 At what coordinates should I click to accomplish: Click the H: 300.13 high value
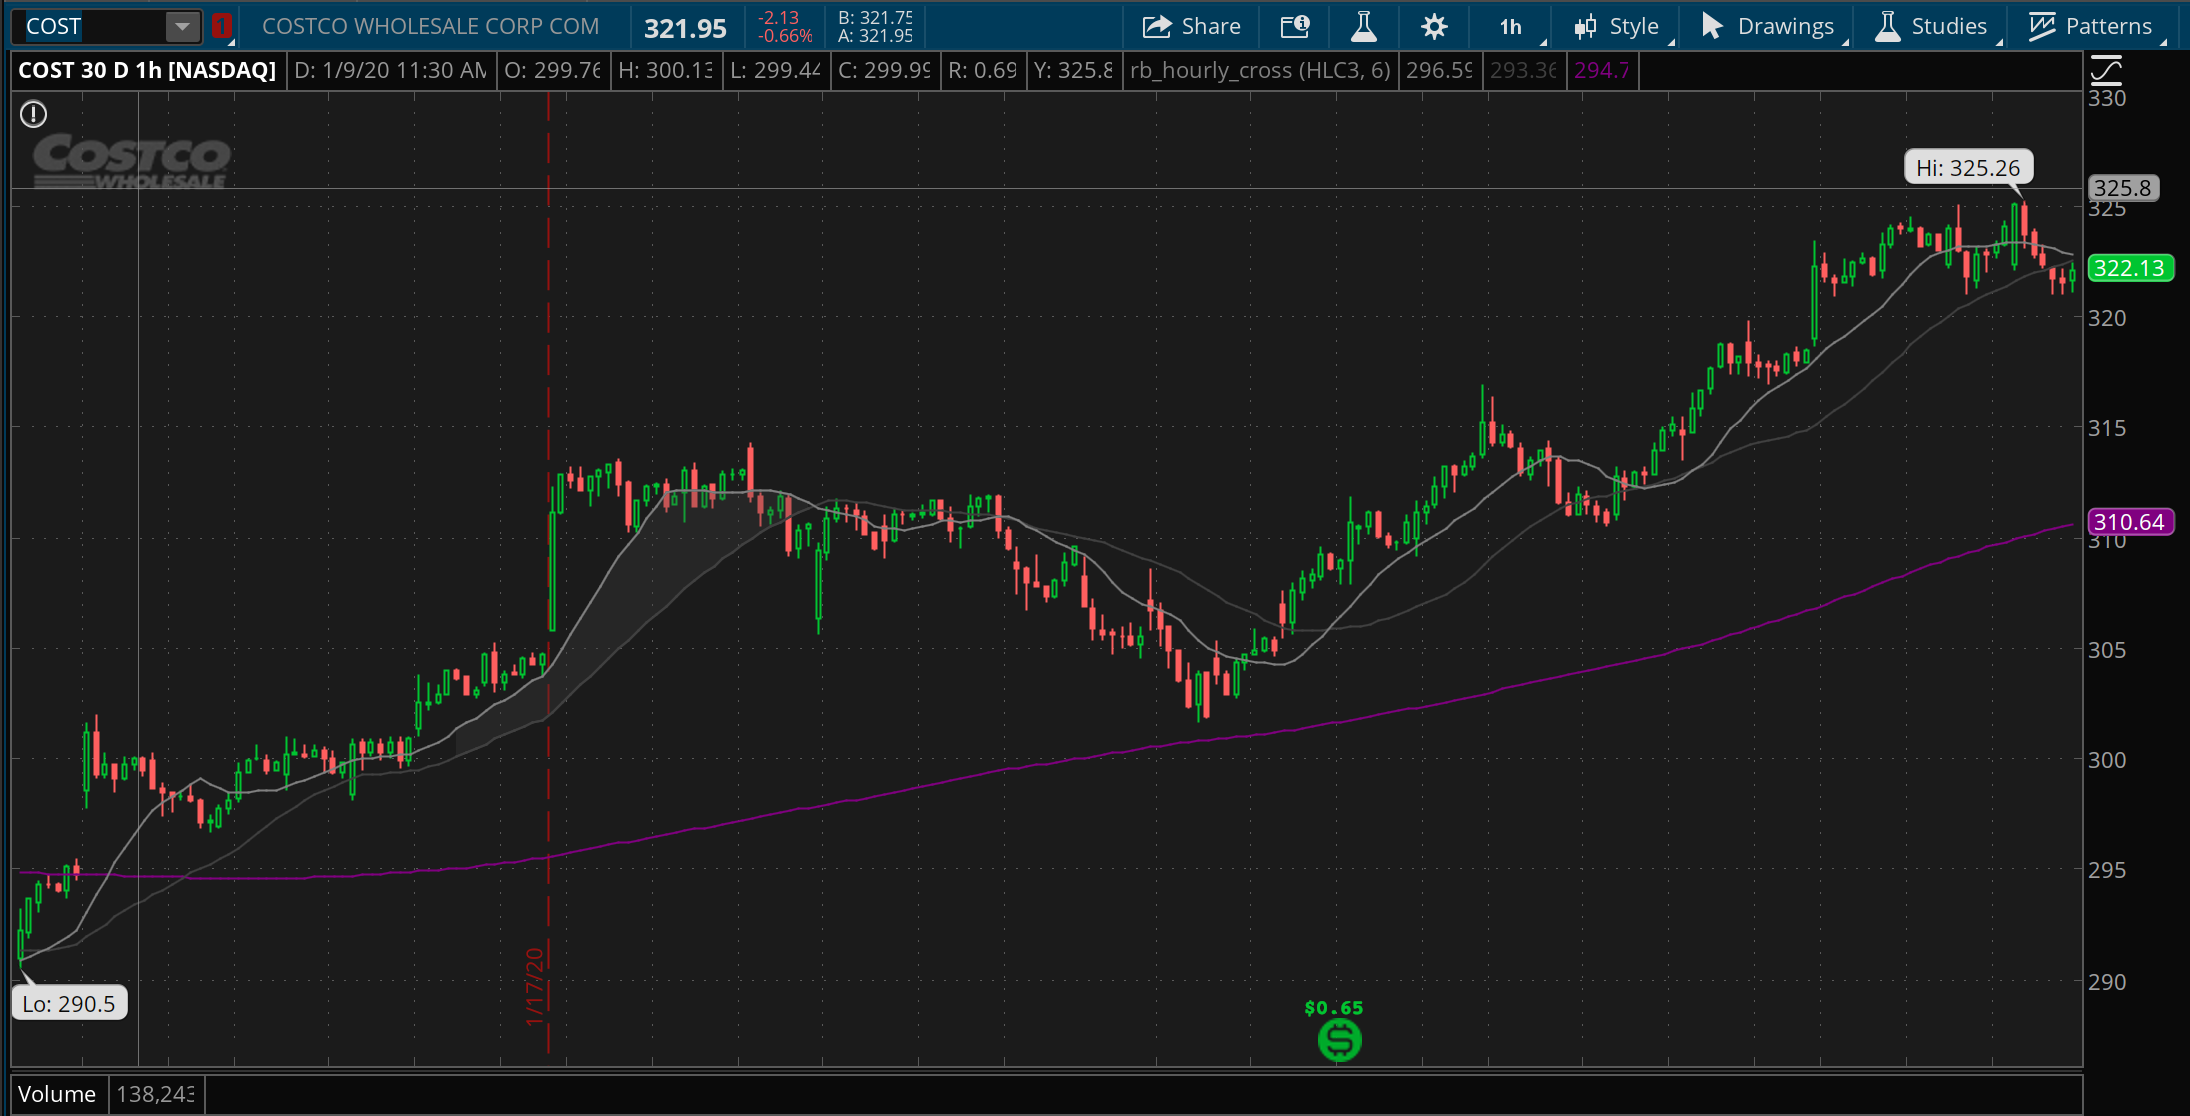click(x=666, y=70)
